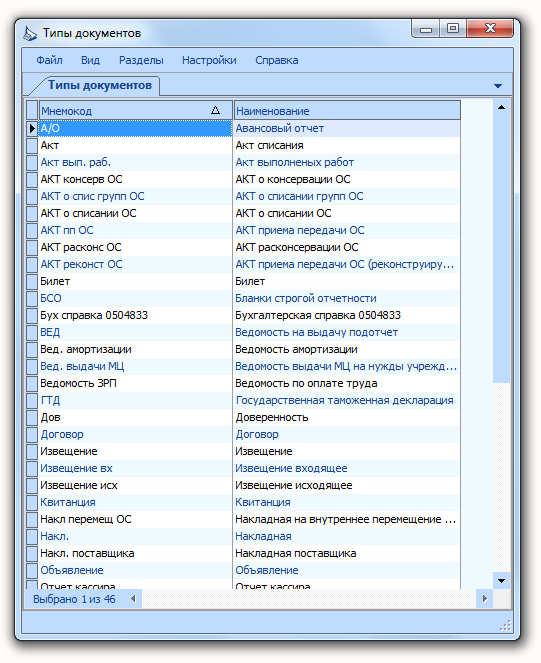Click the vertical scrollbar down arrow

tap(501, 581)
